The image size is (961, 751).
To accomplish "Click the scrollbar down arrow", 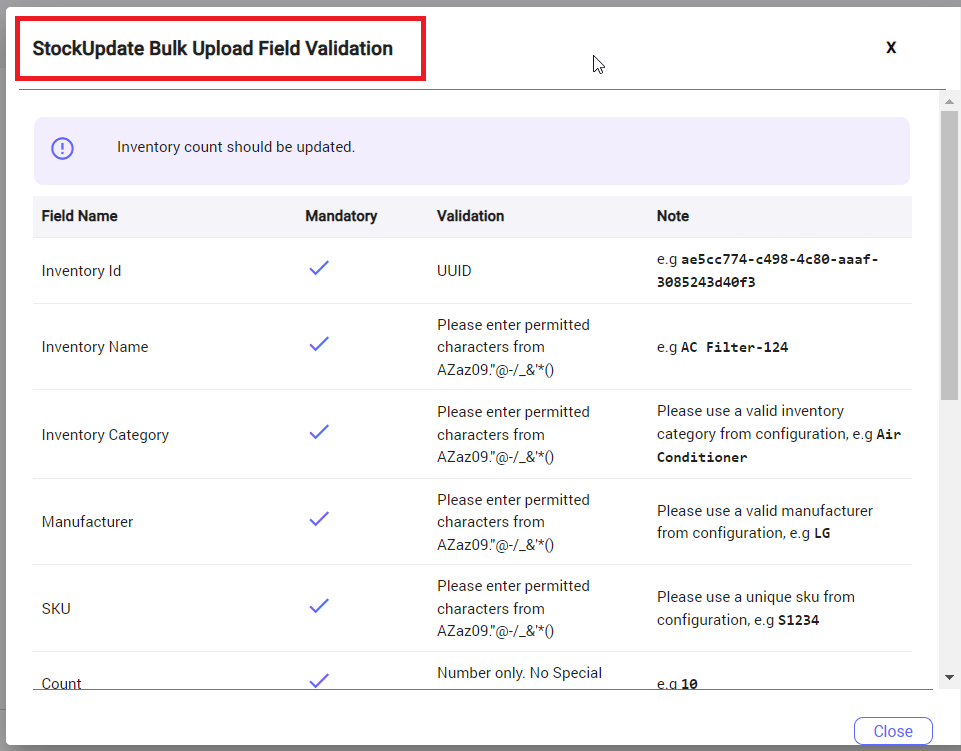I will (950, 677).
